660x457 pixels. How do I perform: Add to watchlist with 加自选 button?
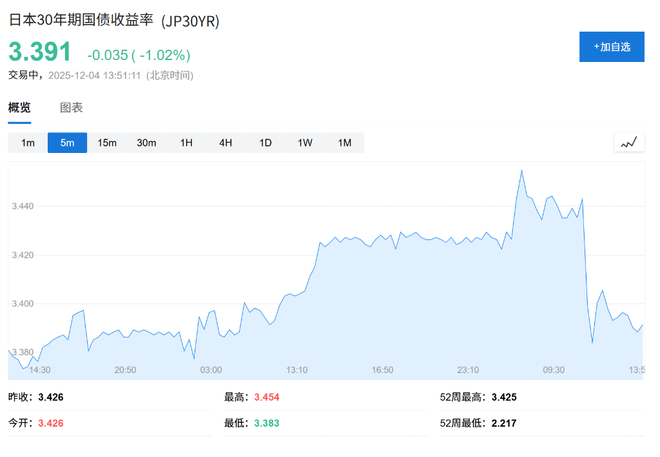(x=611, y=47)
